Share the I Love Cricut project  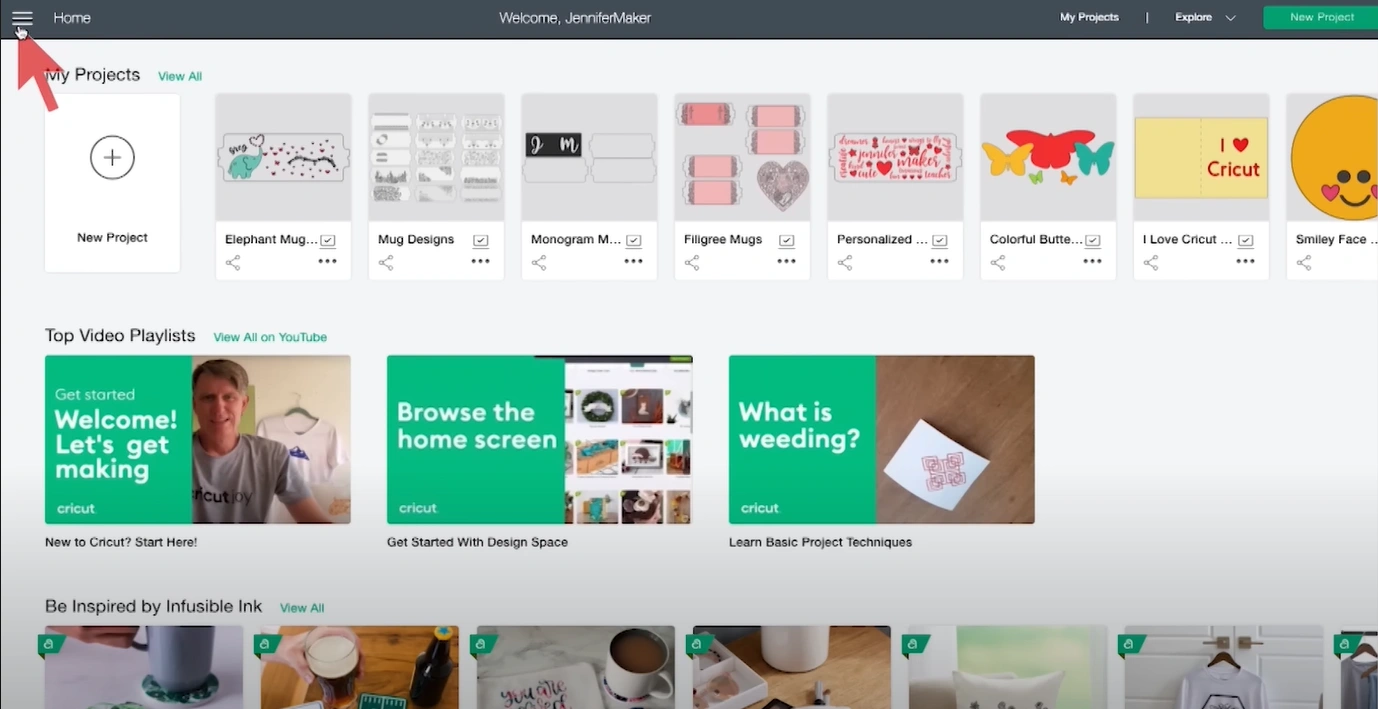pyautogui.click(x=1151, y=263)
